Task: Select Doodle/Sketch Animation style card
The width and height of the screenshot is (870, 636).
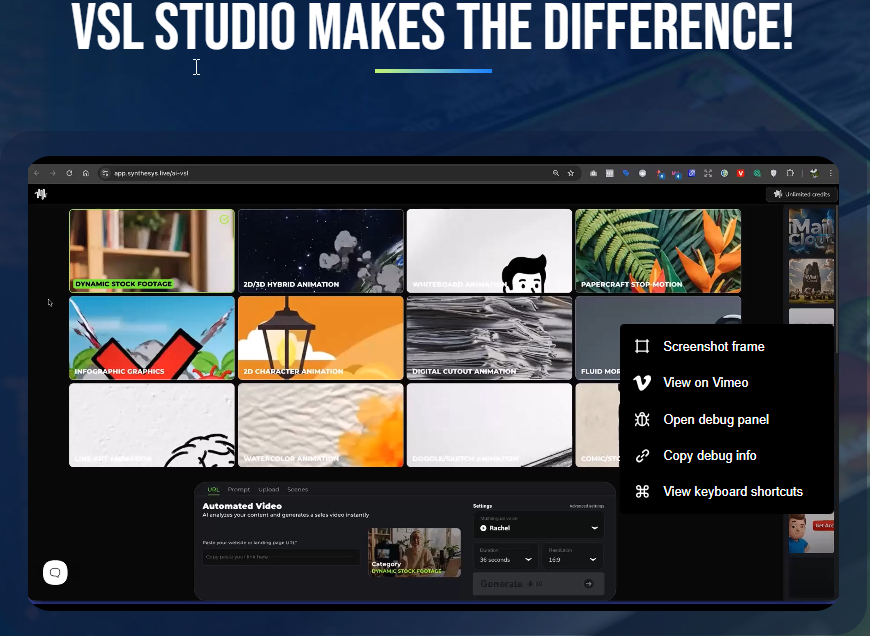Action: tap(489, 425)
